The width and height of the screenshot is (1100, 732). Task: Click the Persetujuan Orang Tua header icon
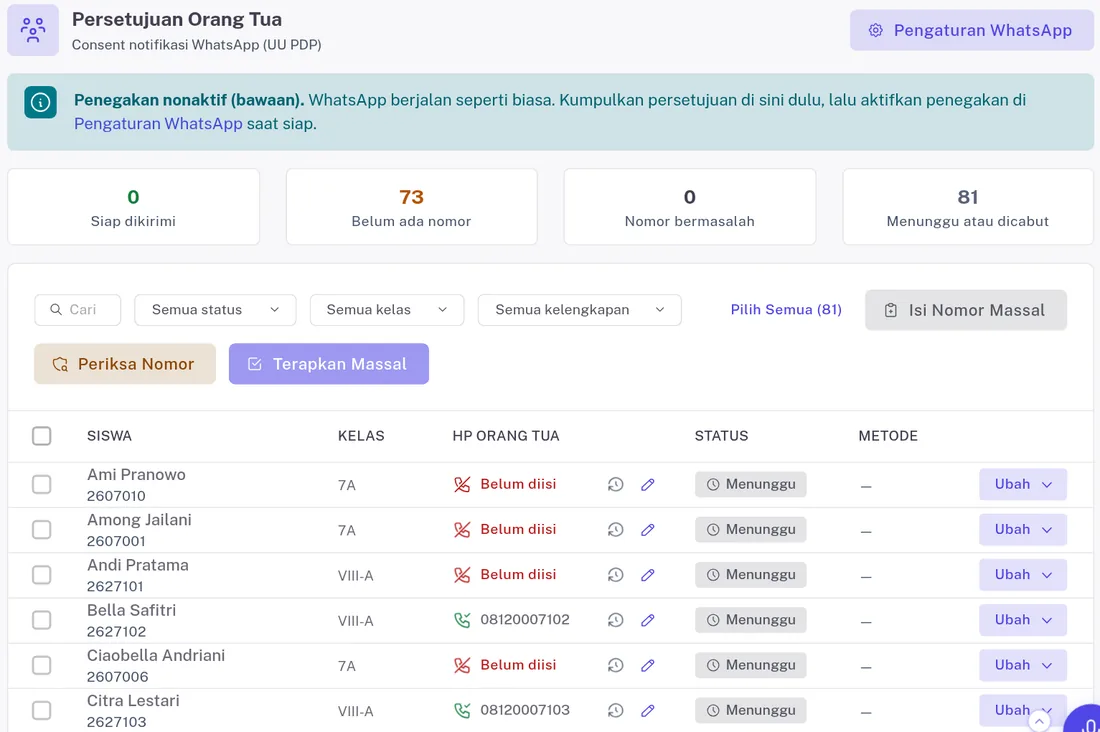click(33, 30)
